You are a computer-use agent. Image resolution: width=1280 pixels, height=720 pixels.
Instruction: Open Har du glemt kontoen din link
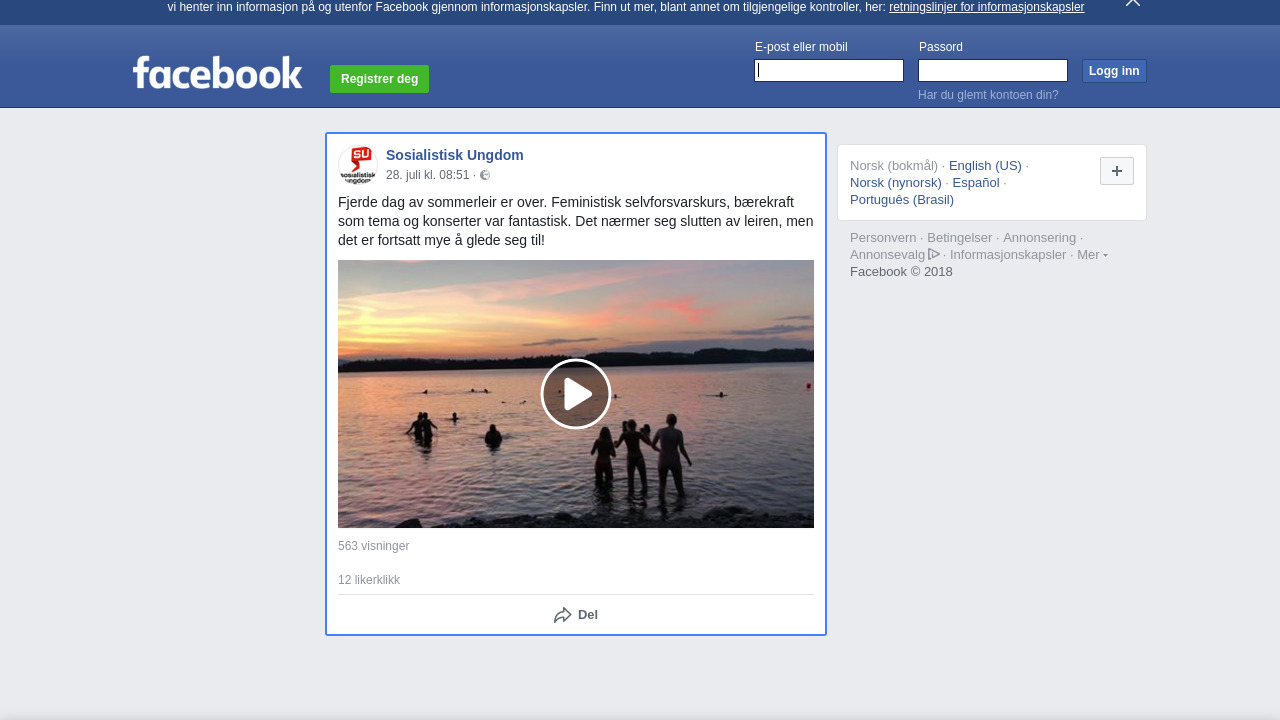click(988, 95)
